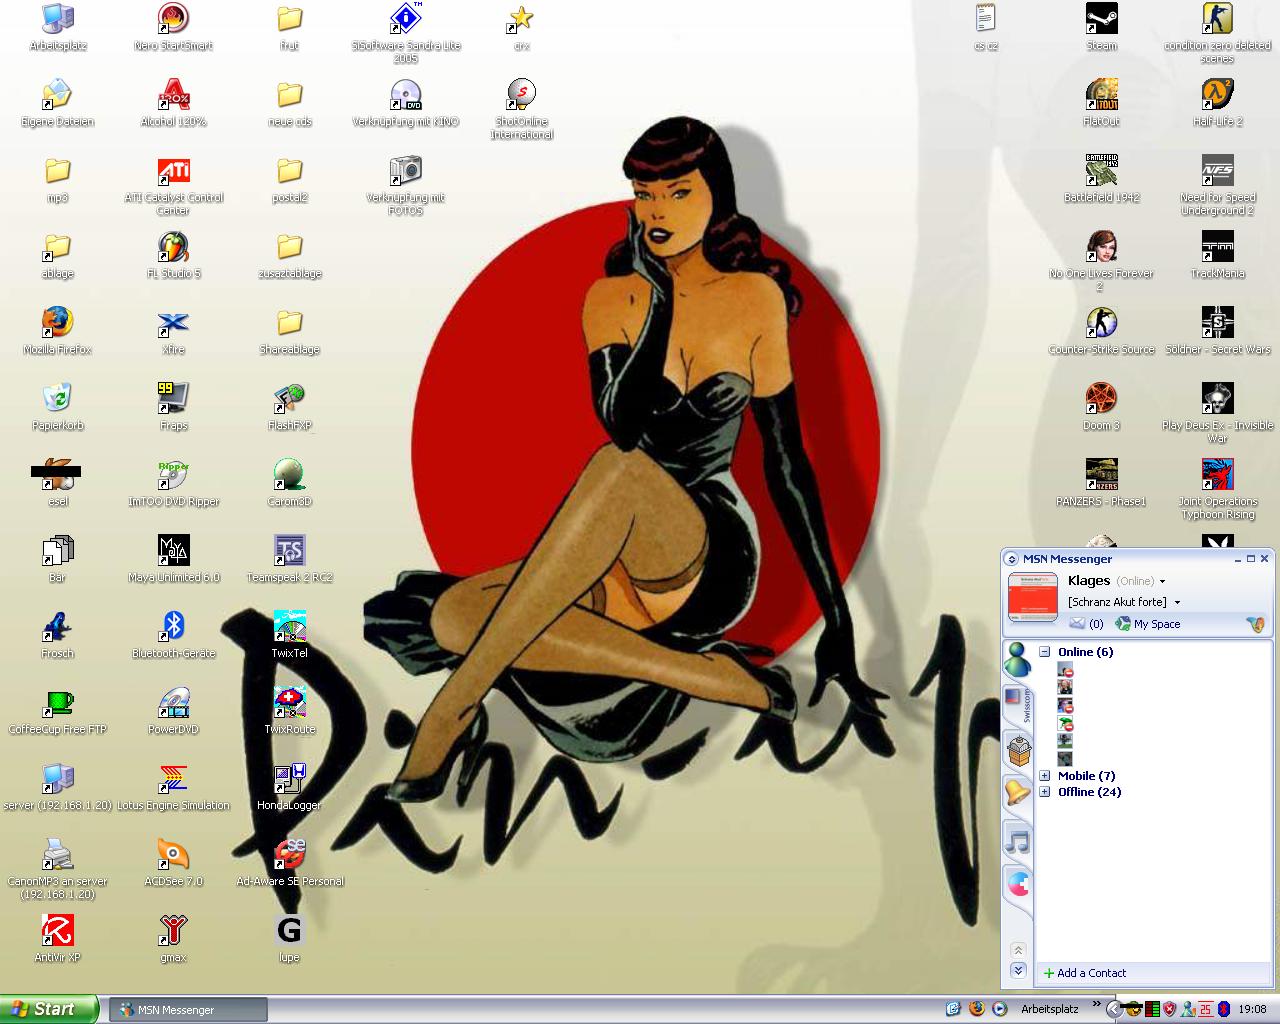Open the music notes tab
This screenshot has height=1024, width=1280.
coord(1017,841)
